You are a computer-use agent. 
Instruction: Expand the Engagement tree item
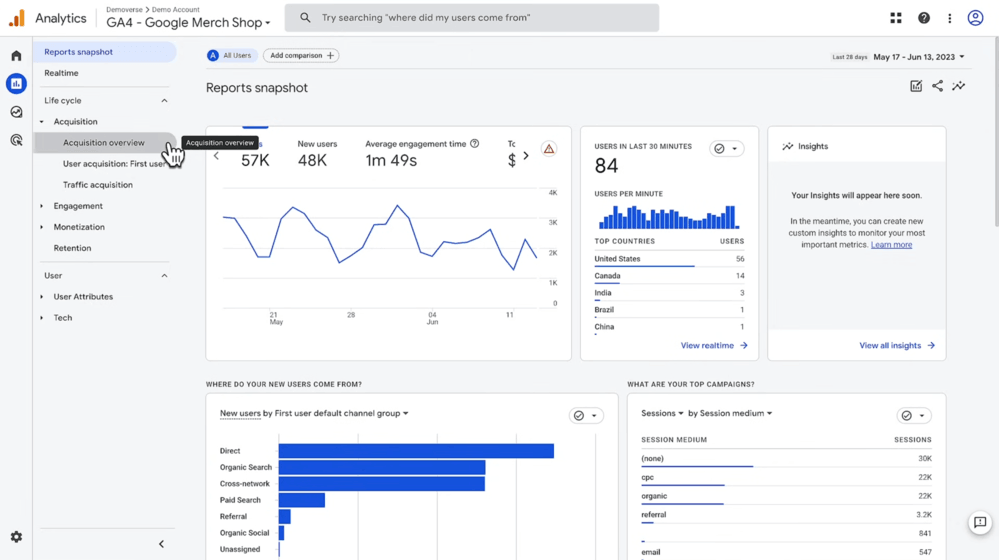pyautogui.click(x=42, y=206)
